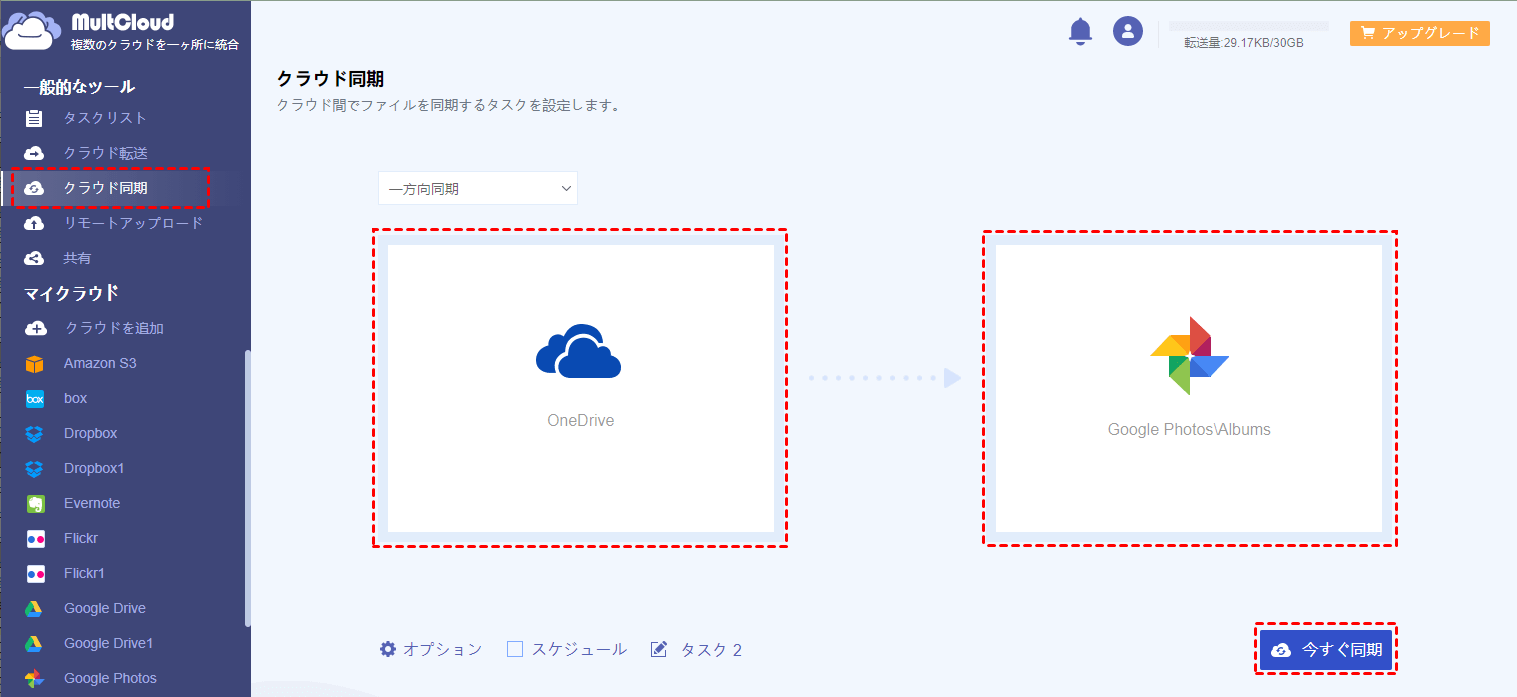Screen dimensions: 1517x697
Task: Enable the スケジュール checkbox
Action: click(515, 649)
